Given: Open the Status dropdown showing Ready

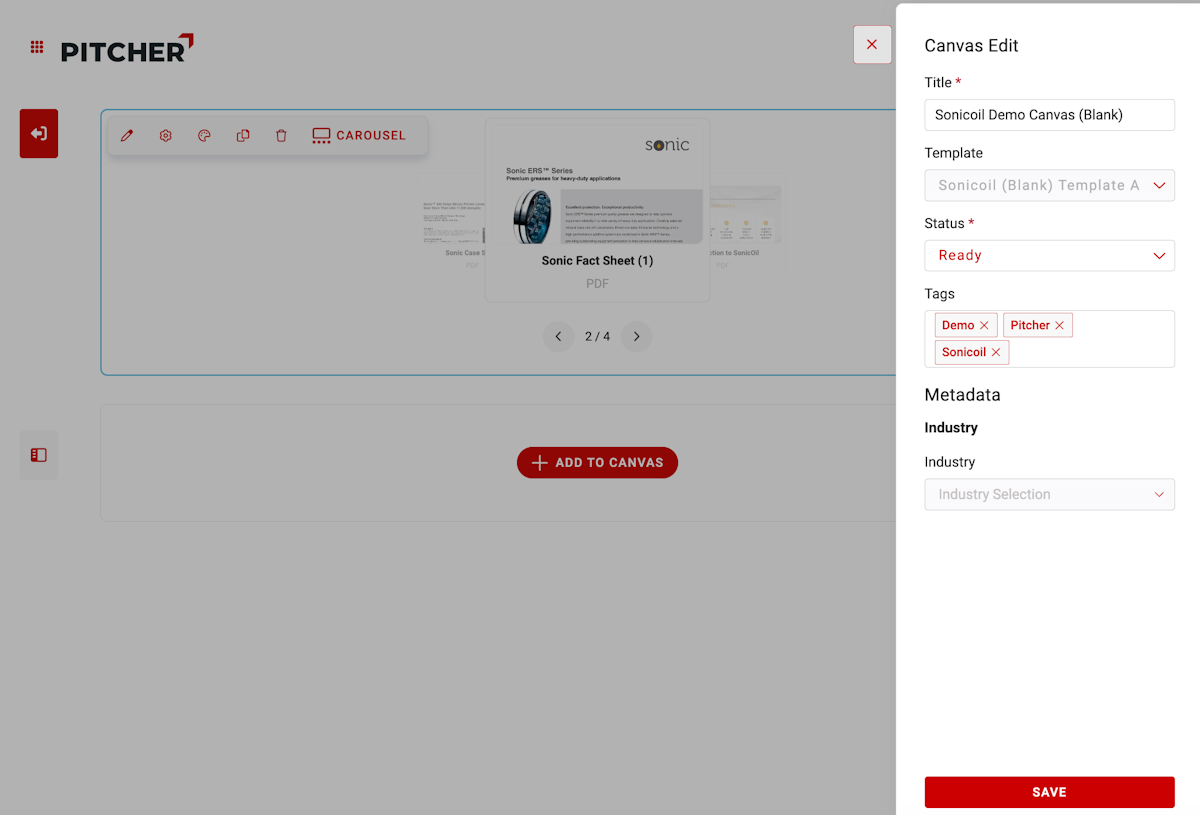Looking at the screenshot, I should click(1049, 255).
